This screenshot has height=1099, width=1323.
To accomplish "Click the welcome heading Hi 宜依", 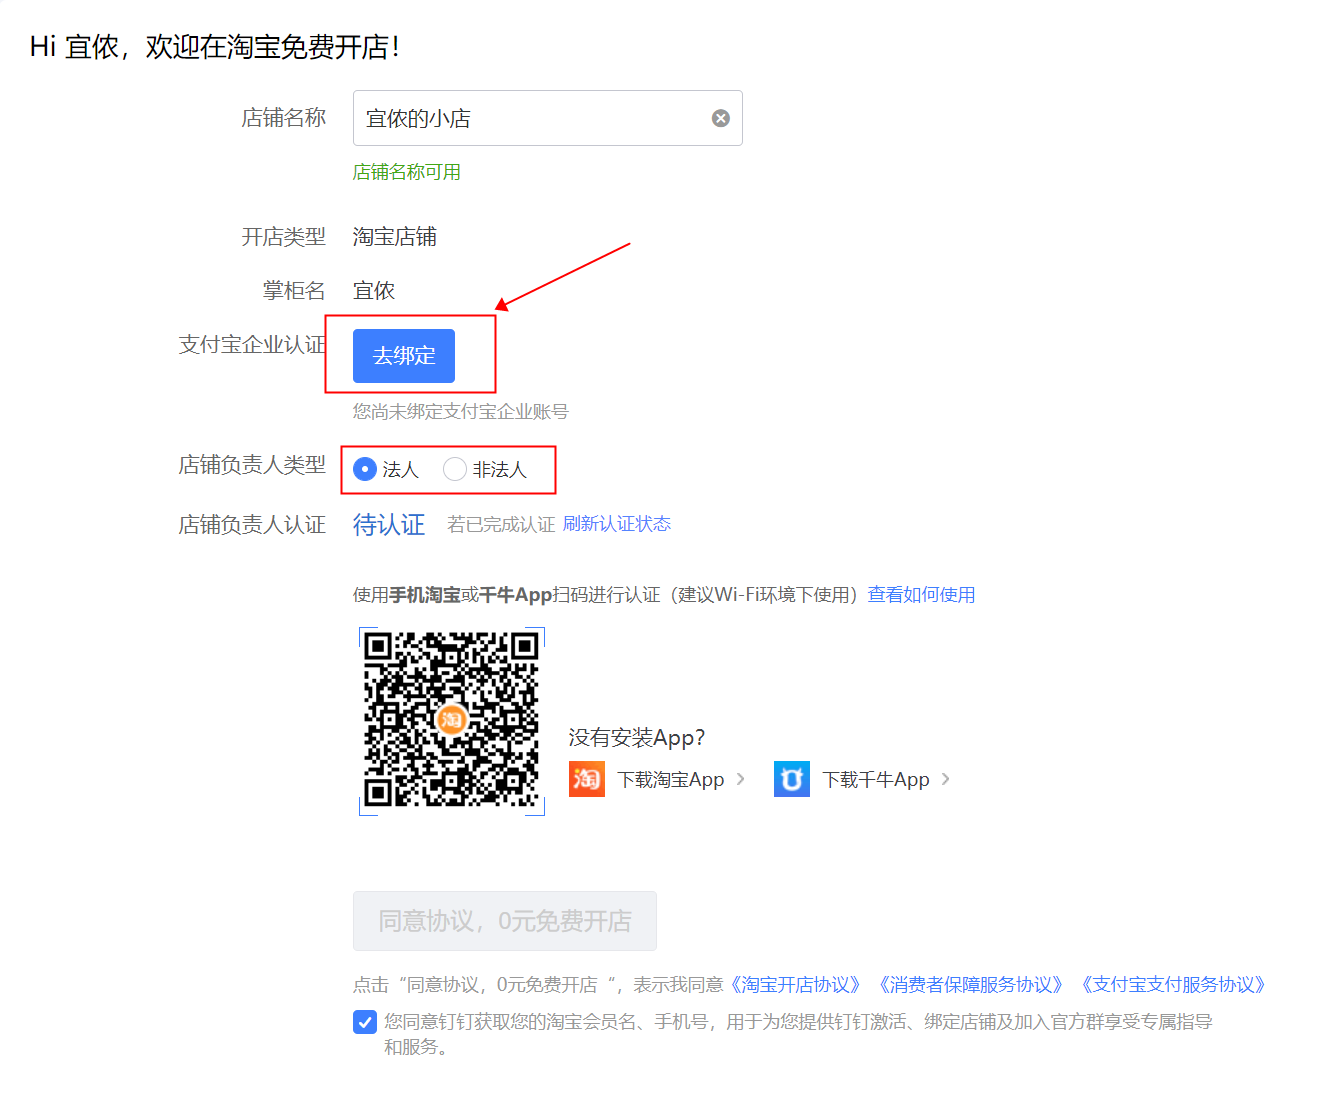I will (x=215, y=47).
